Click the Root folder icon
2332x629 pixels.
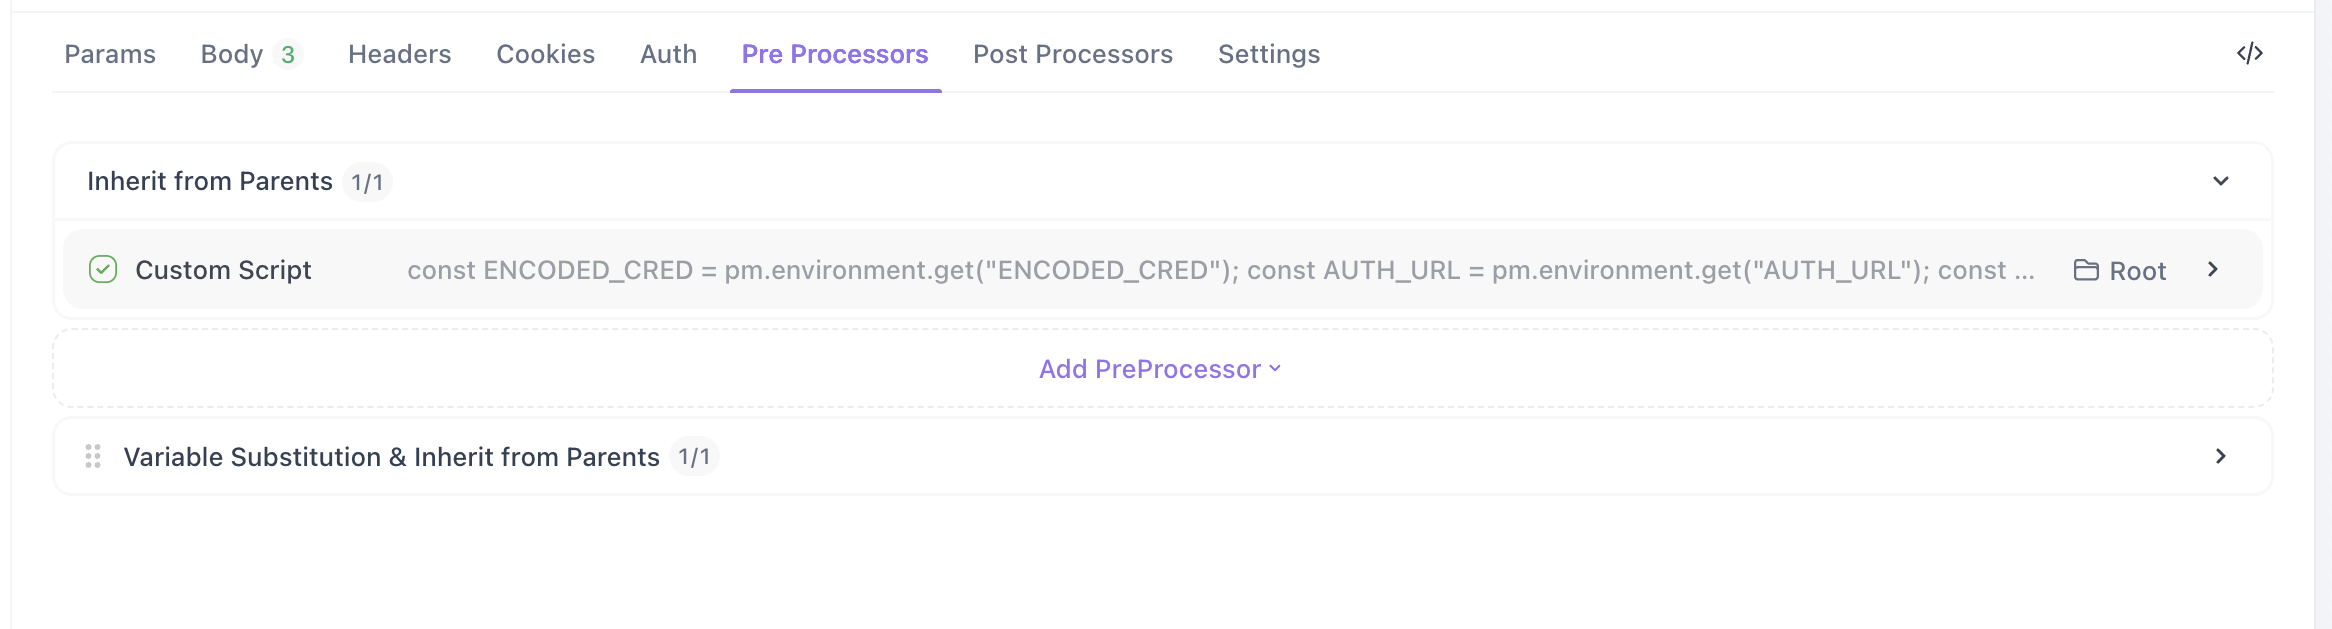tap(2085, 270)
